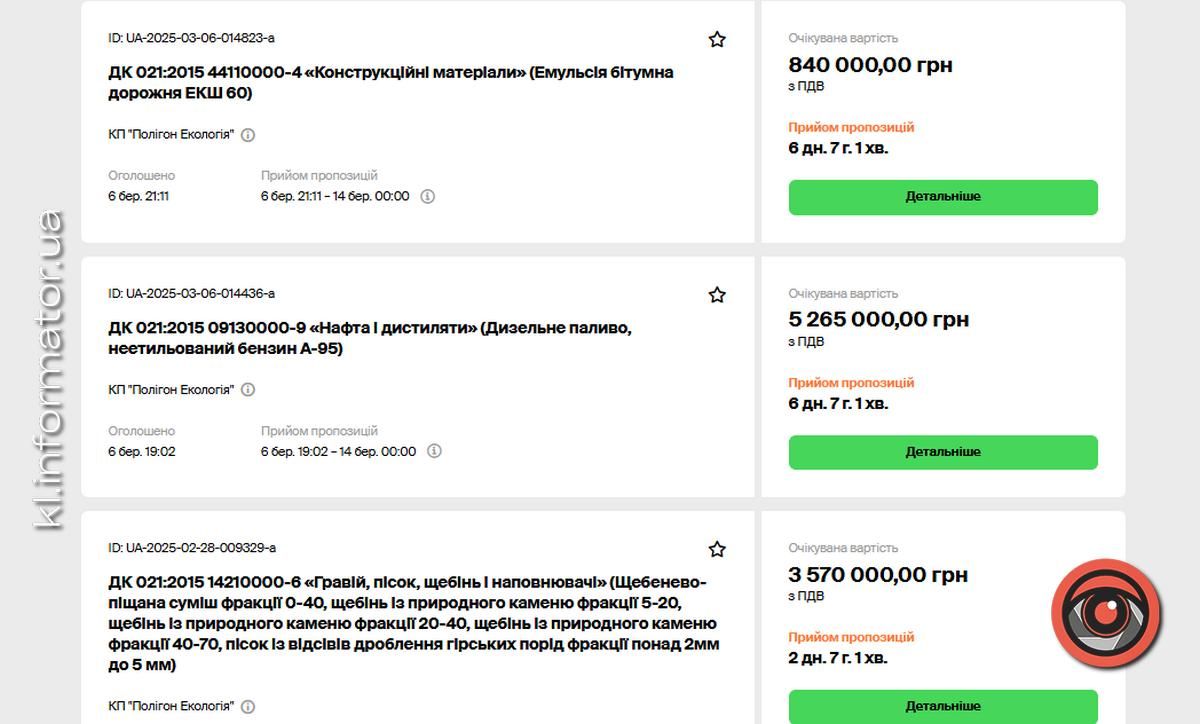Star the bitumen emulsion tender as favorite
This screenshot has width=1200, height=724.
click(x=716, y=39)
